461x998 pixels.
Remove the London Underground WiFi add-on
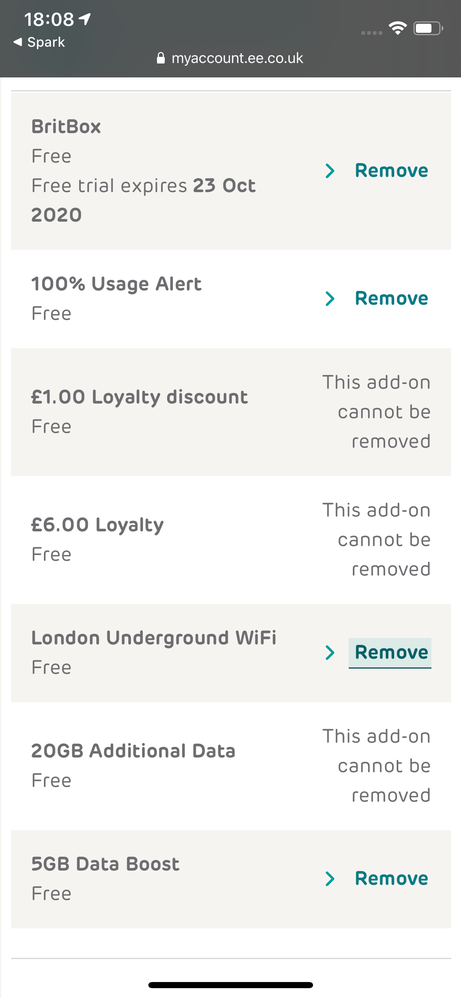390,652
